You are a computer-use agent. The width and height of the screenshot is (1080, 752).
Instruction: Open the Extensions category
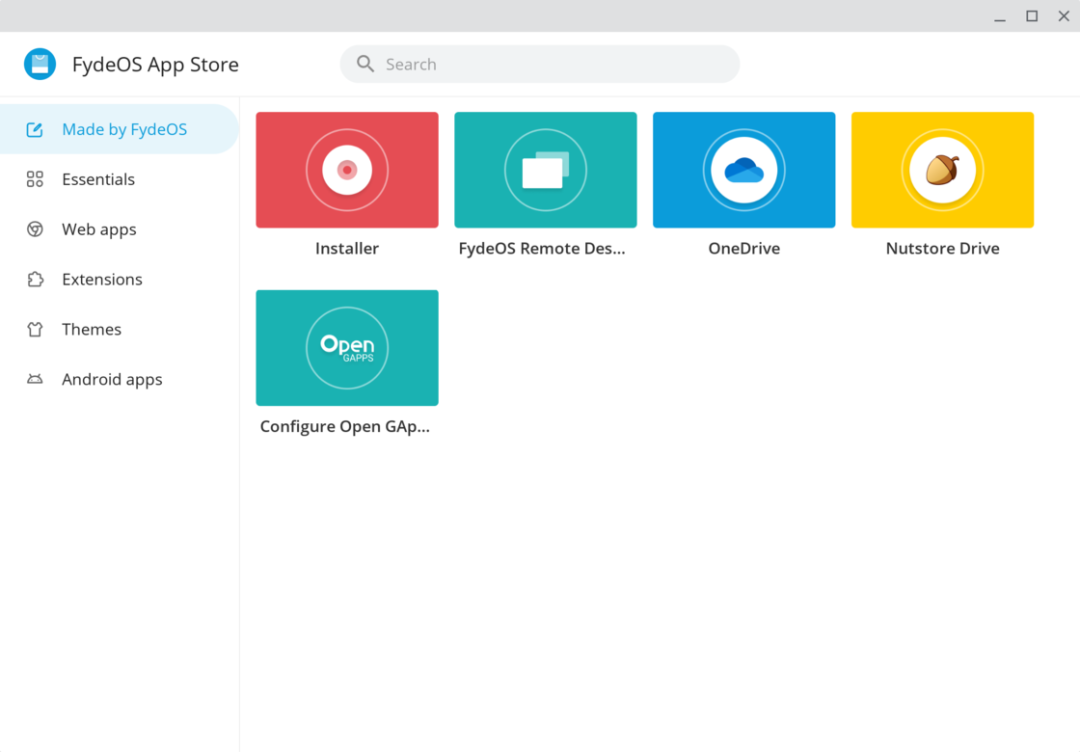click(x=119, y=280)
